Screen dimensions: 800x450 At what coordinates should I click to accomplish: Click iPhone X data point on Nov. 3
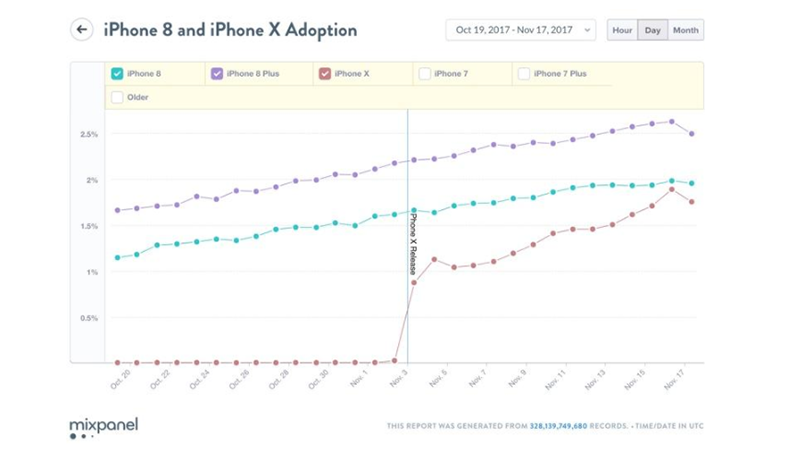(x=414, y=283)
